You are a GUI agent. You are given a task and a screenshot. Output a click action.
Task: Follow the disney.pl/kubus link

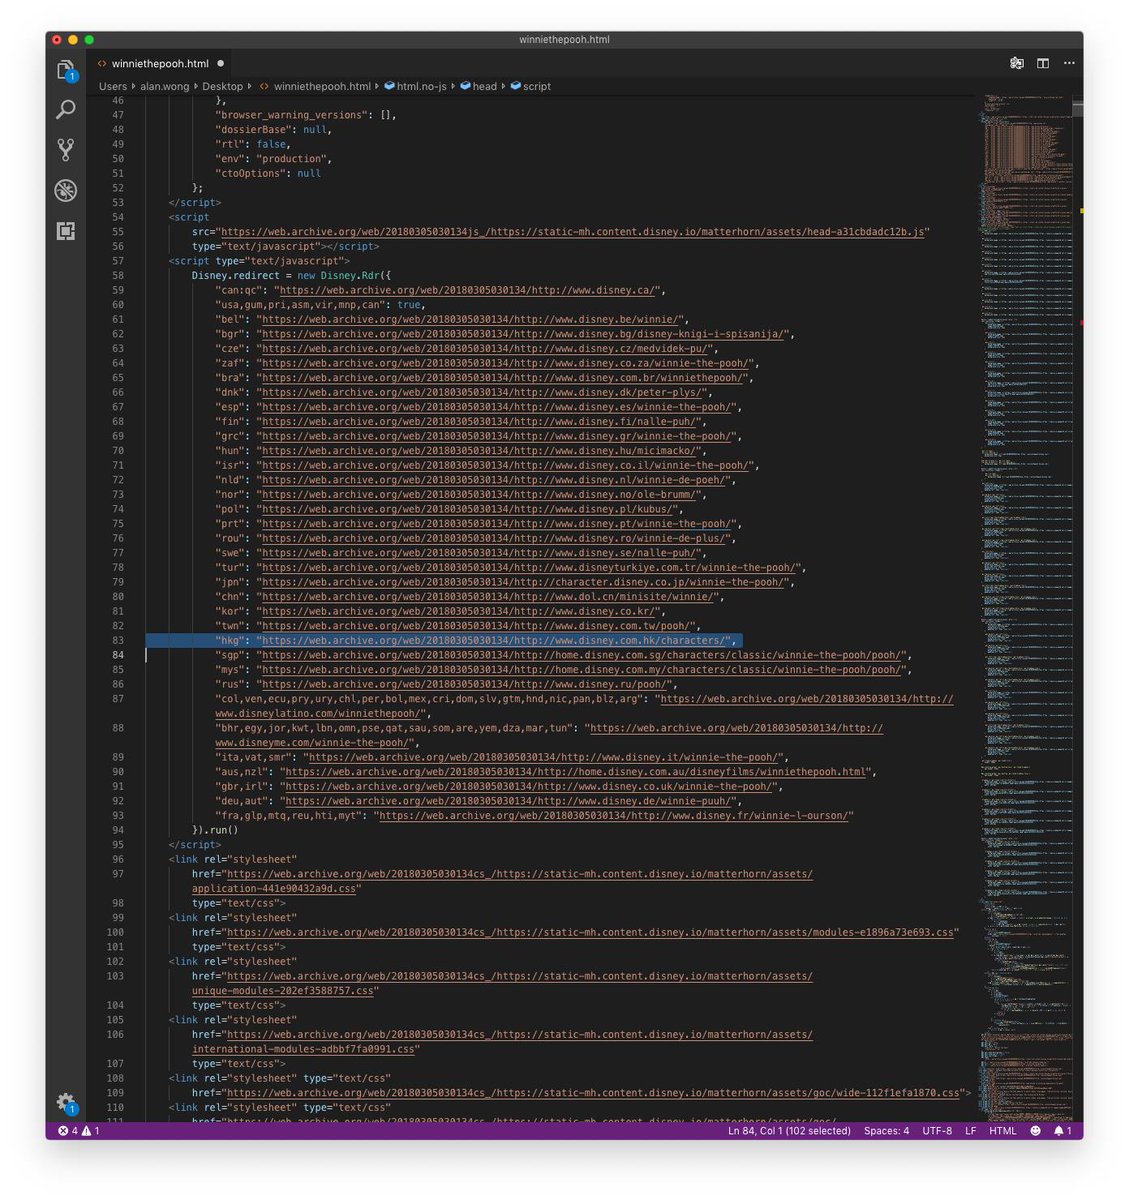(x=468, y=509)
